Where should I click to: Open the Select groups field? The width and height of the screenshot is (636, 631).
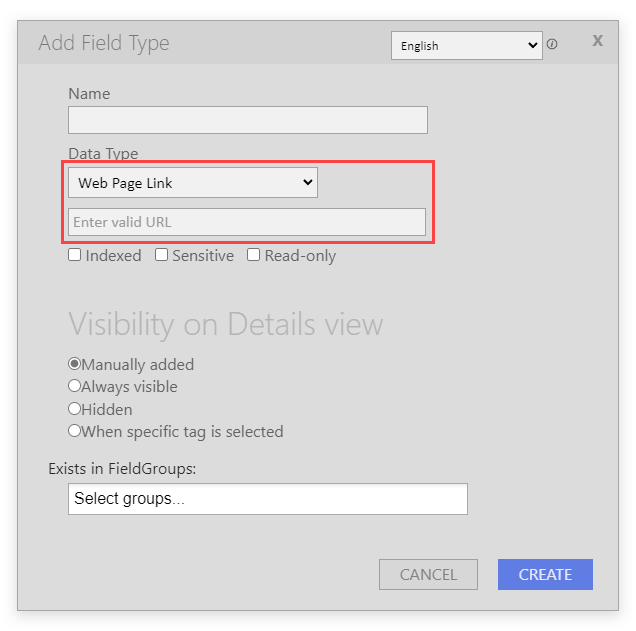(268, 499)
